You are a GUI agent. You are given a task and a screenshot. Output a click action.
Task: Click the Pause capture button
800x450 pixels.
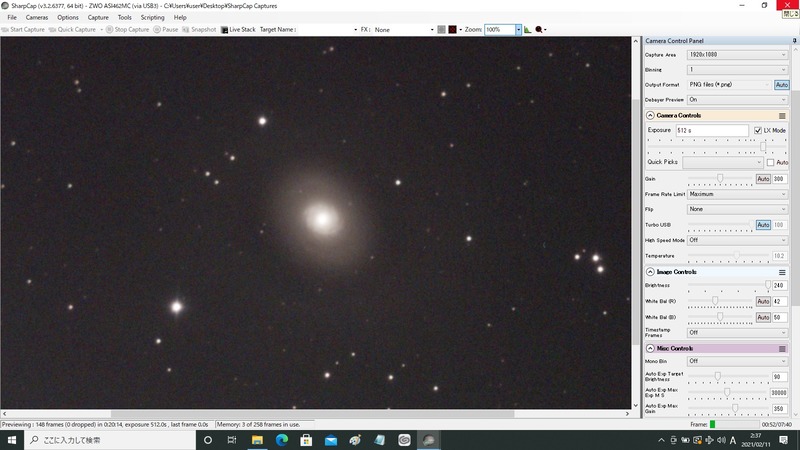pos(166,30)
